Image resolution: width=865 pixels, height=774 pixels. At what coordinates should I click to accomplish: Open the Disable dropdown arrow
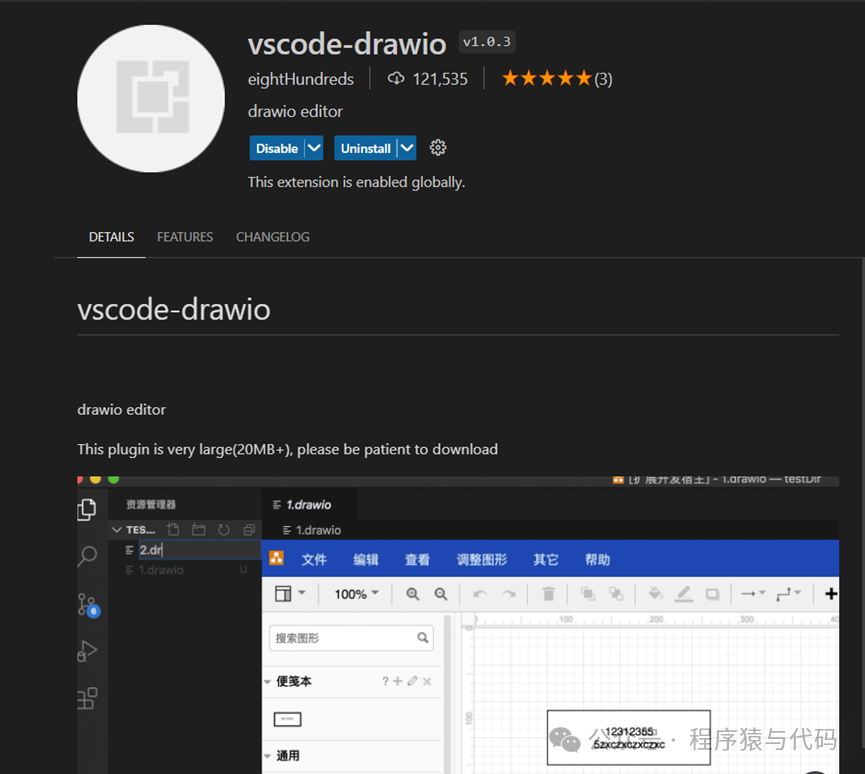tap(314, 148)
